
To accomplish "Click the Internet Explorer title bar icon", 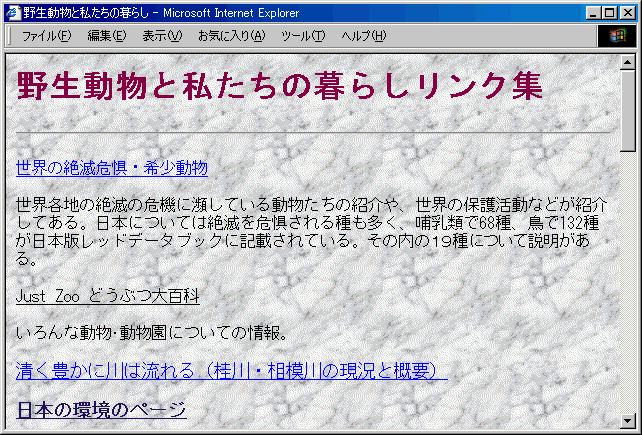I will tap(14, 13).
